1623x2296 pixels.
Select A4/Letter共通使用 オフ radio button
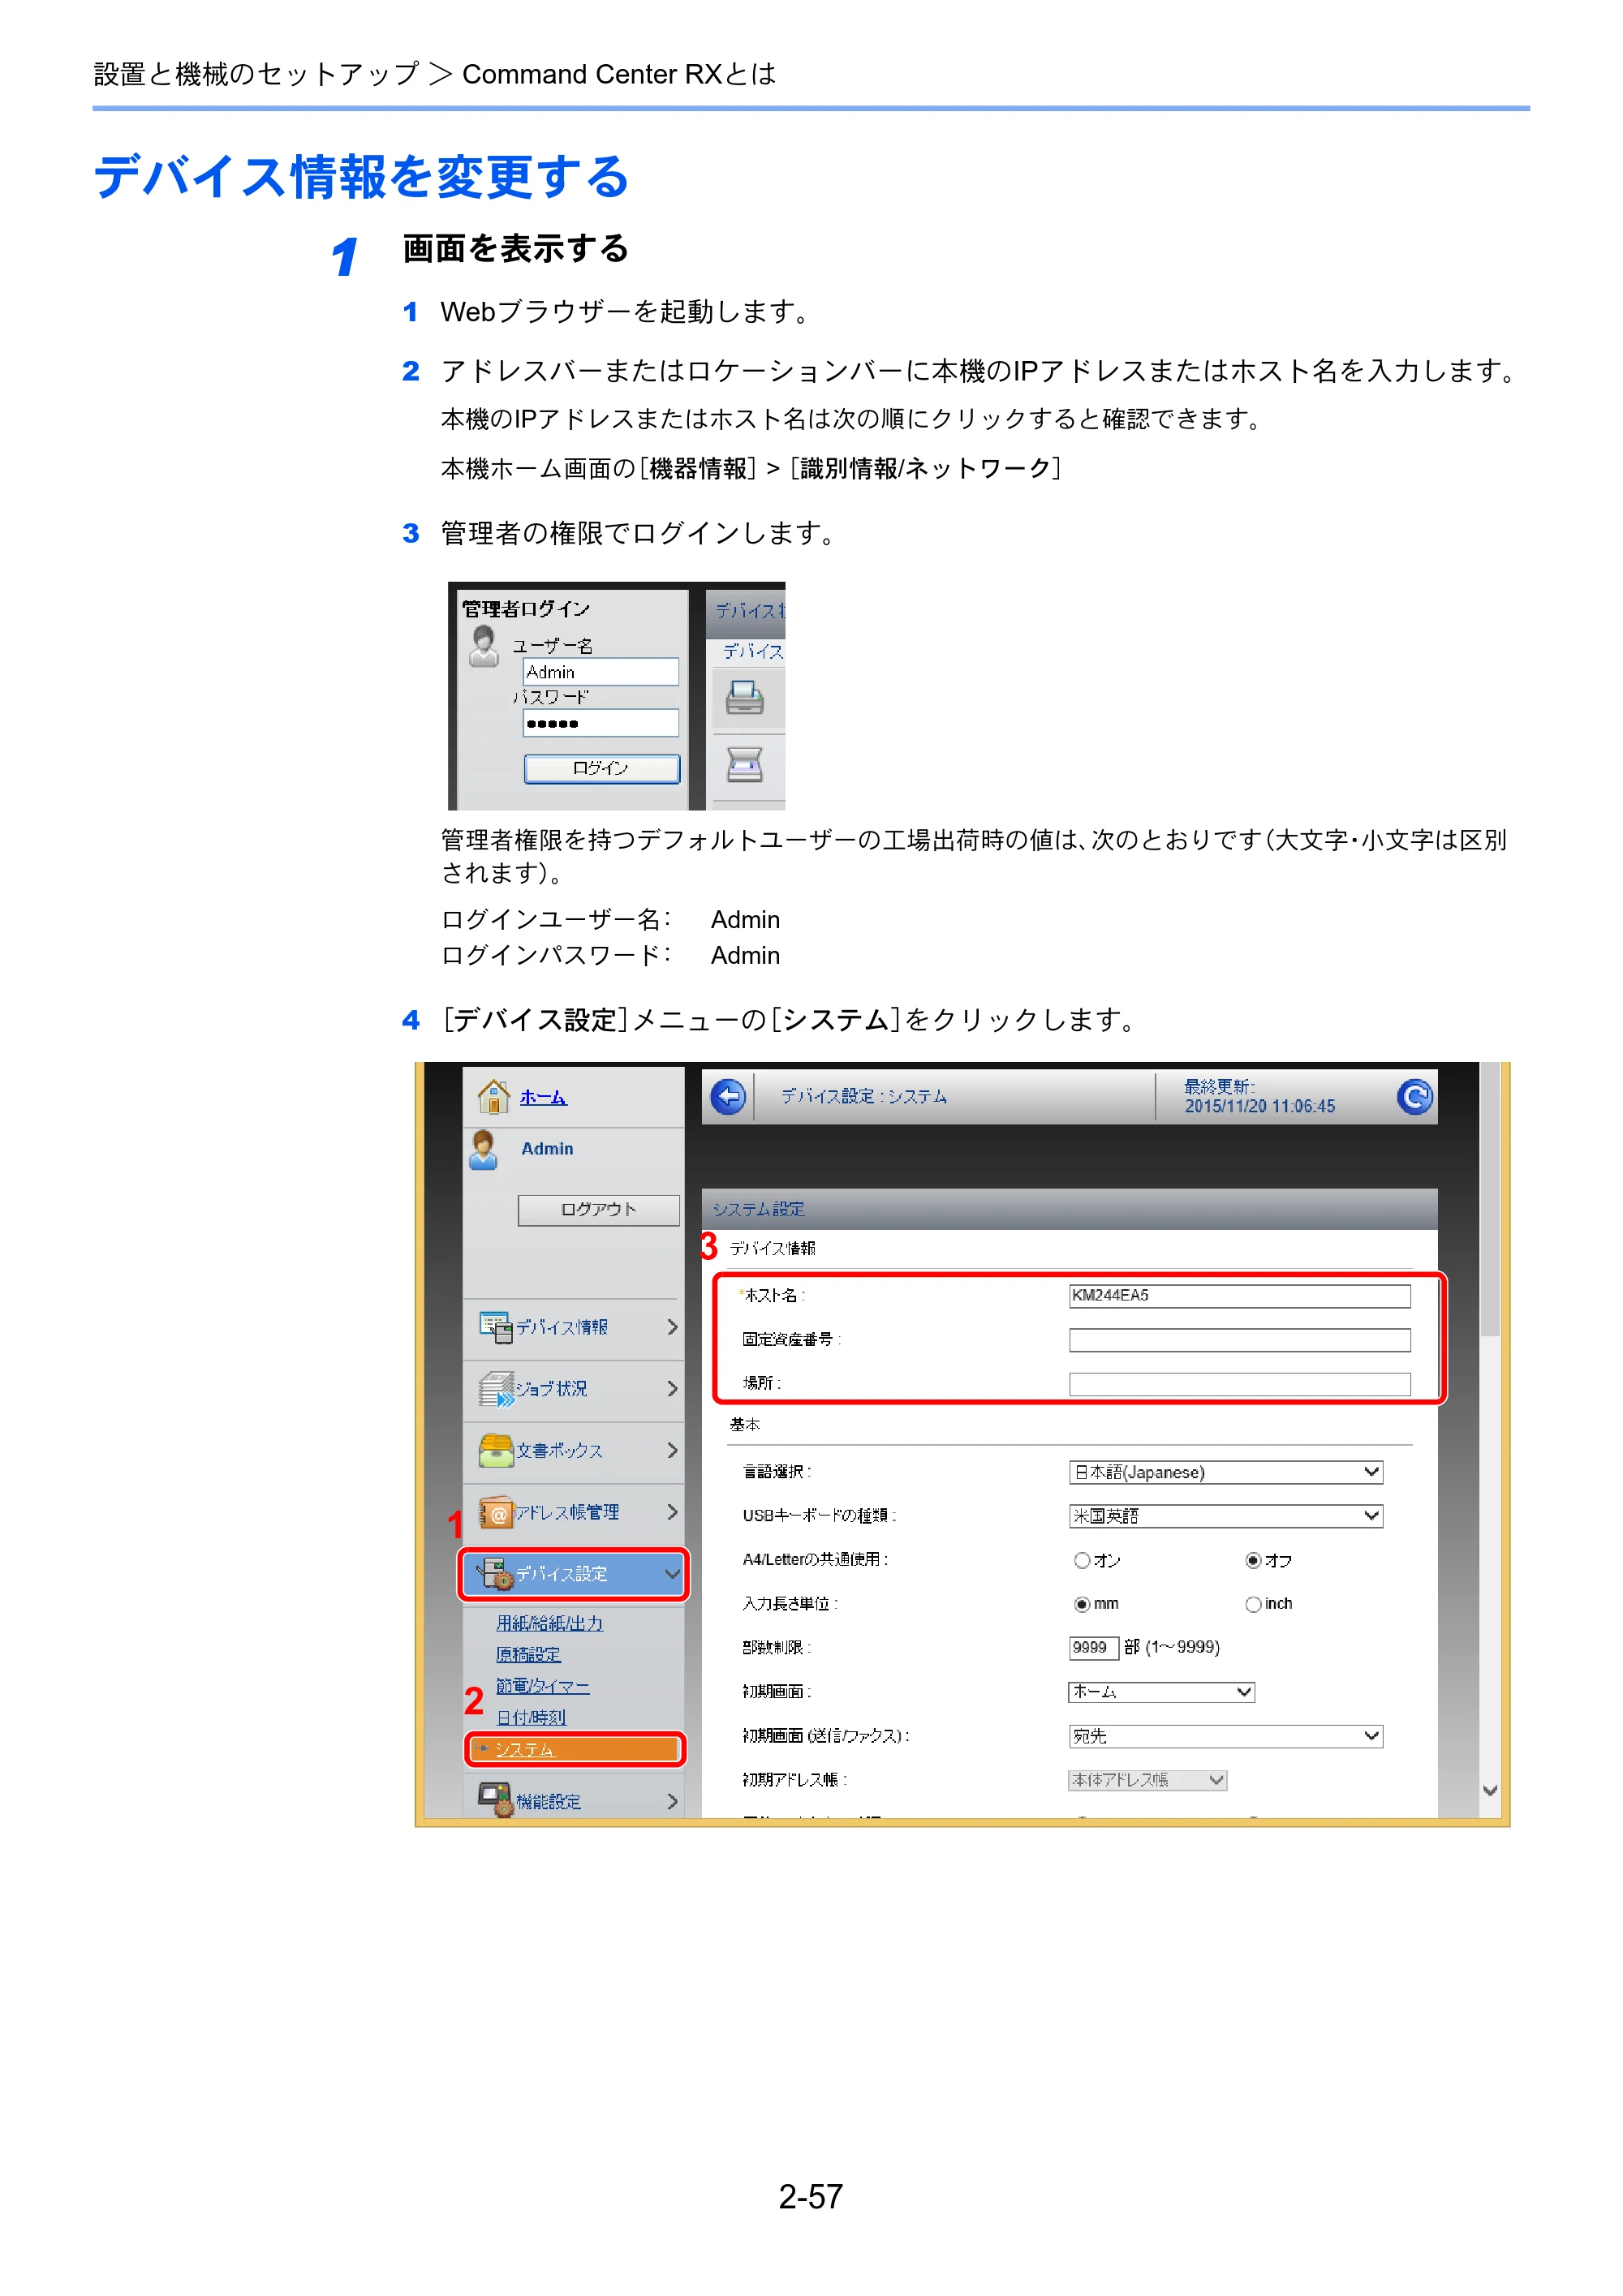tap(1253, 1561)
